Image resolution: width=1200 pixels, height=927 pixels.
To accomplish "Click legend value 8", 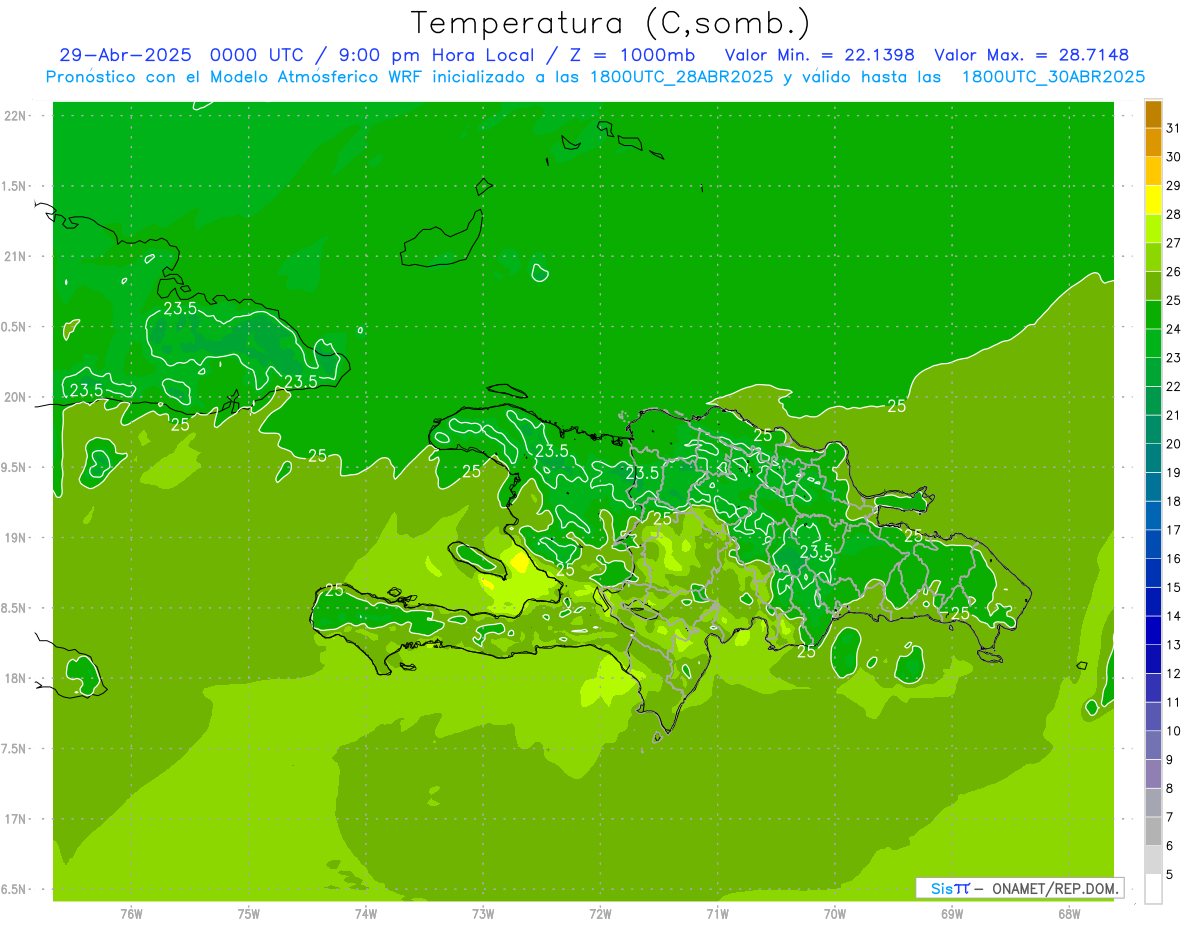I will pyautogui.click(x=1169, y=789).
